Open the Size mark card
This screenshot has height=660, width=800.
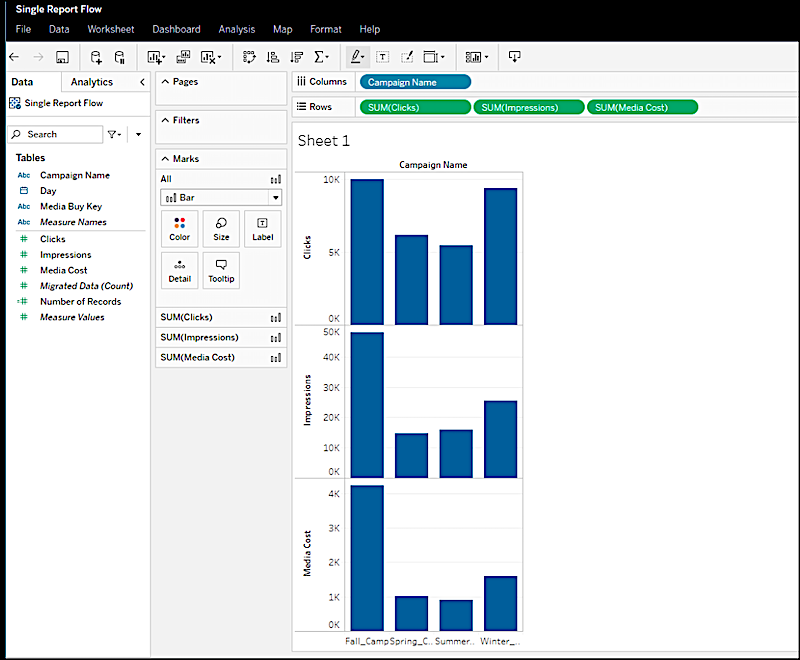click(221, 229)
